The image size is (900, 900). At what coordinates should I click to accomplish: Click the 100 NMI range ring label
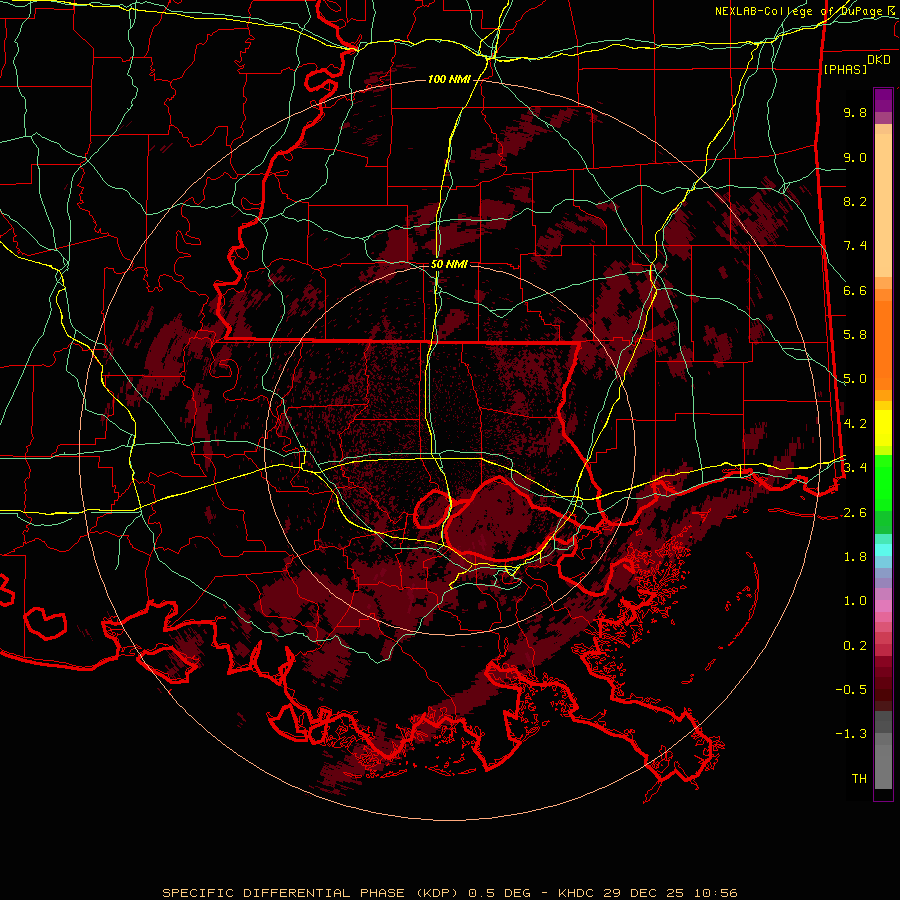pyautogui.click(x=449, y=79)
